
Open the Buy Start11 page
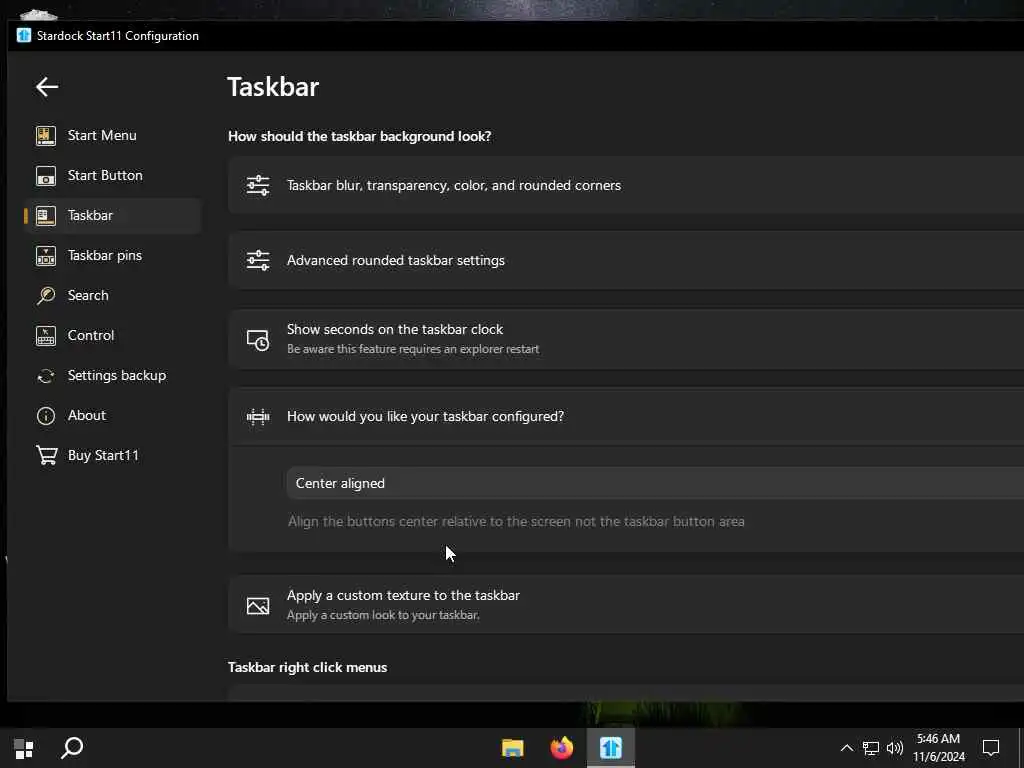coord(112,455)
